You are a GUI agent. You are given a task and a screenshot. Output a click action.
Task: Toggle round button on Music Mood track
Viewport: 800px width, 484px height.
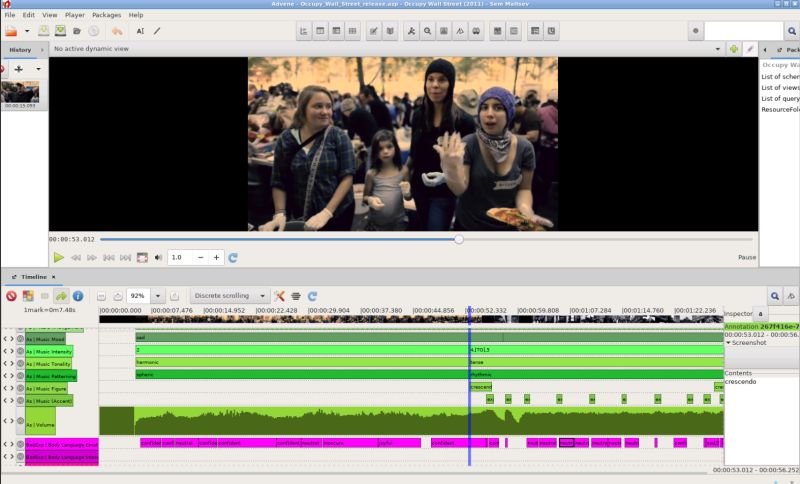coord(20,339)
